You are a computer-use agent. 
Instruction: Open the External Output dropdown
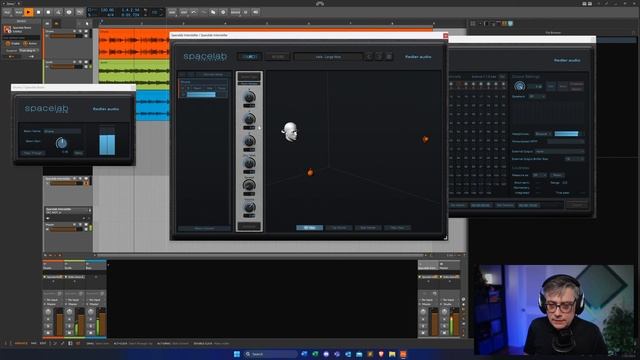559,151
